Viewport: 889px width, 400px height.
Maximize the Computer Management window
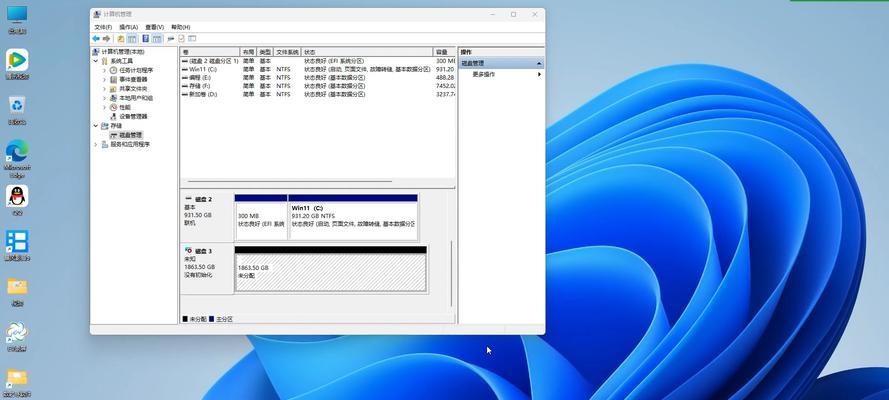(513, 14)
